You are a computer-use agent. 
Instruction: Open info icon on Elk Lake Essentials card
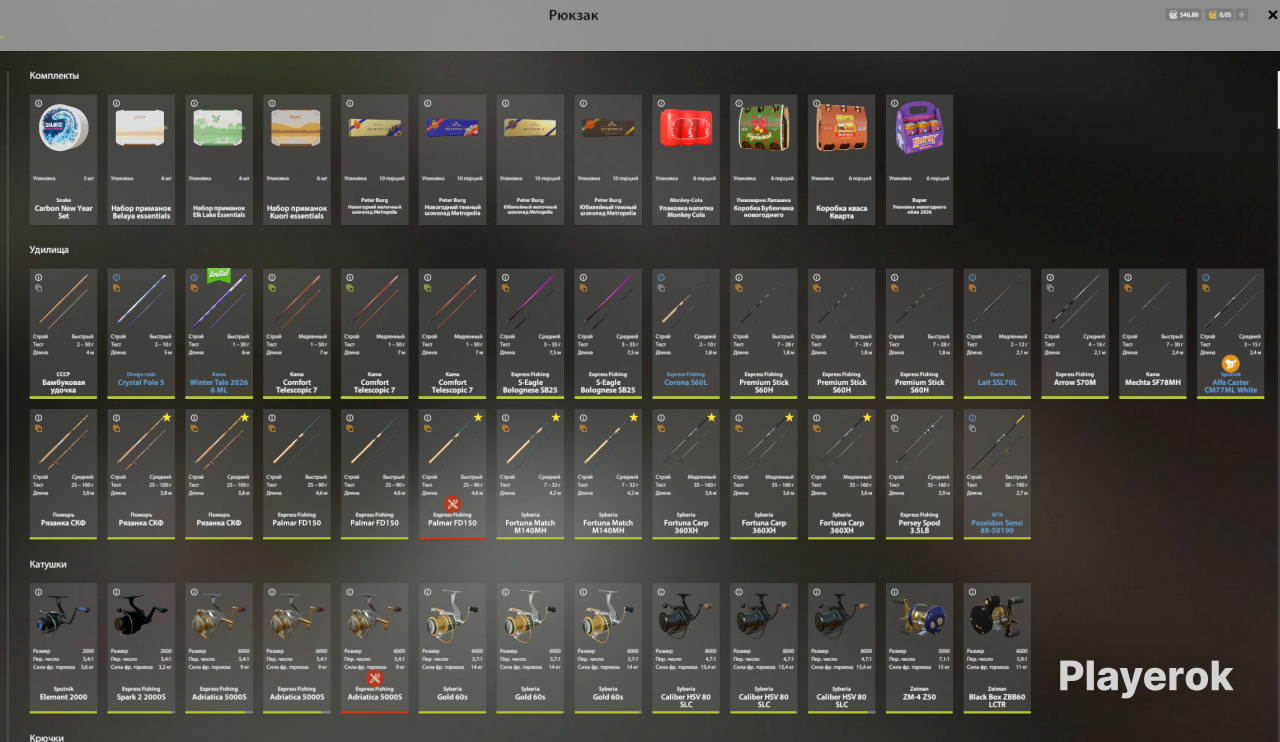194,103
